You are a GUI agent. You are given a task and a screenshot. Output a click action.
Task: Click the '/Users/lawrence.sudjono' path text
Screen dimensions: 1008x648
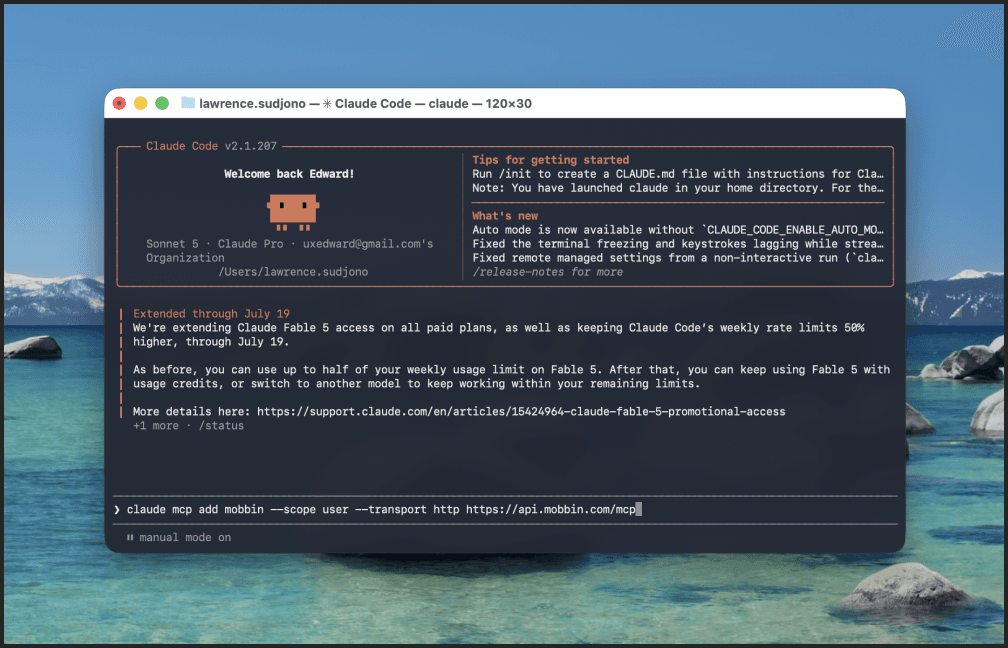point(293,272)
